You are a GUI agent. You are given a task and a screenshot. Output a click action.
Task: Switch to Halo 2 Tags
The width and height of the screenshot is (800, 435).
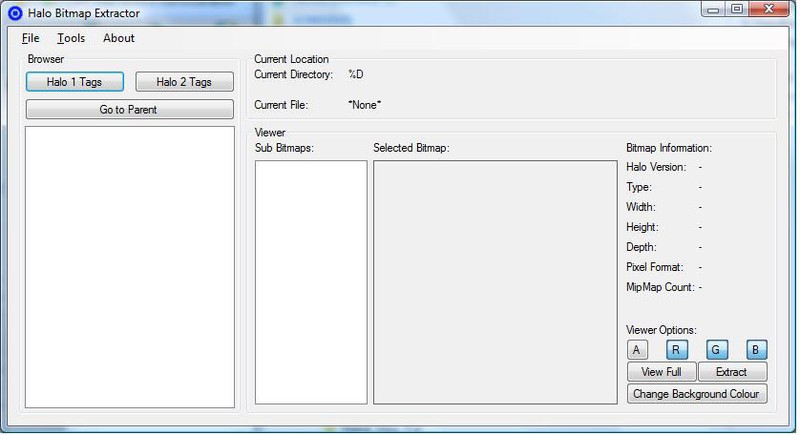pos(184,82)
